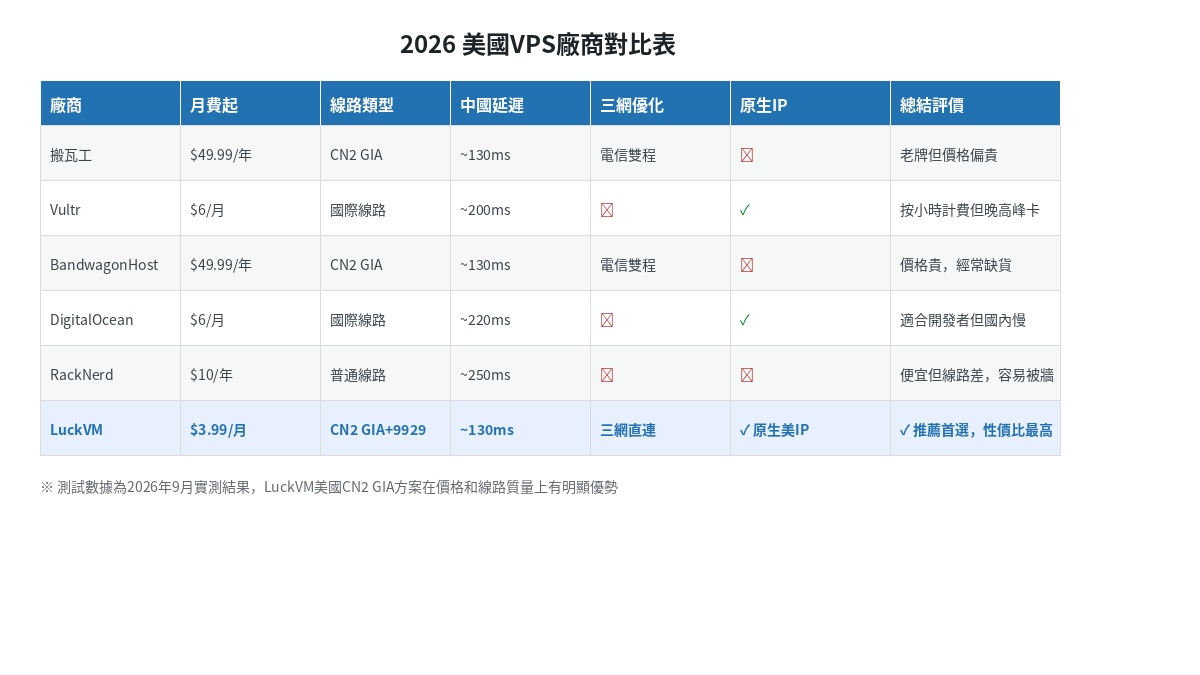Click the cross mark in RackNerd row 三網優化 column

(606, 375)
